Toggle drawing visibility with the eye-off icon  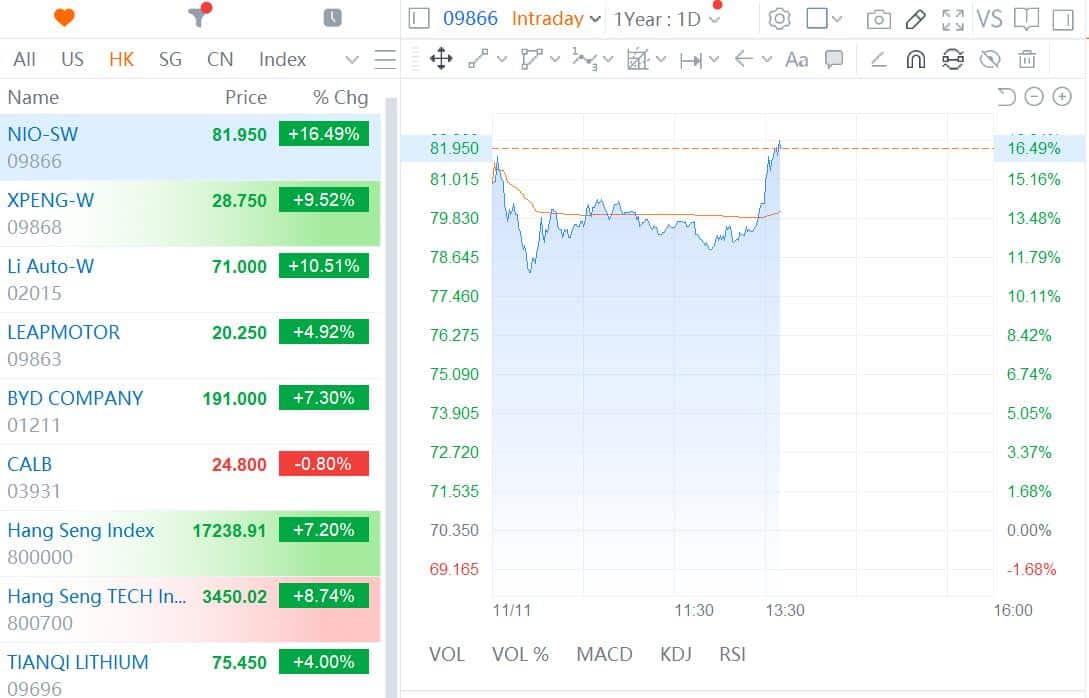point(989,60)
